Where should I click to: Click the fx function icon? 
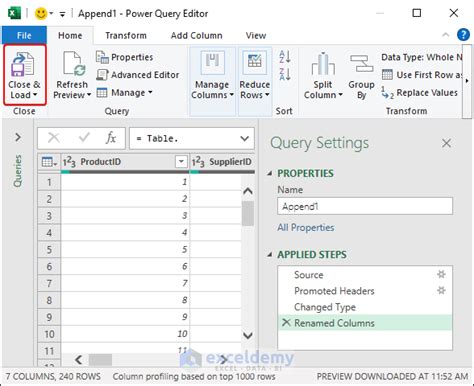click(x=111, y=137)
